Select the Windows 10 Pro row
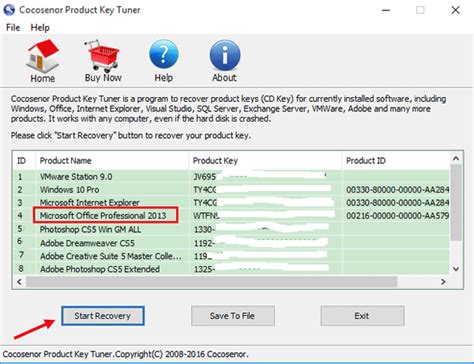The image size is (474, 364). click(231, 189)
